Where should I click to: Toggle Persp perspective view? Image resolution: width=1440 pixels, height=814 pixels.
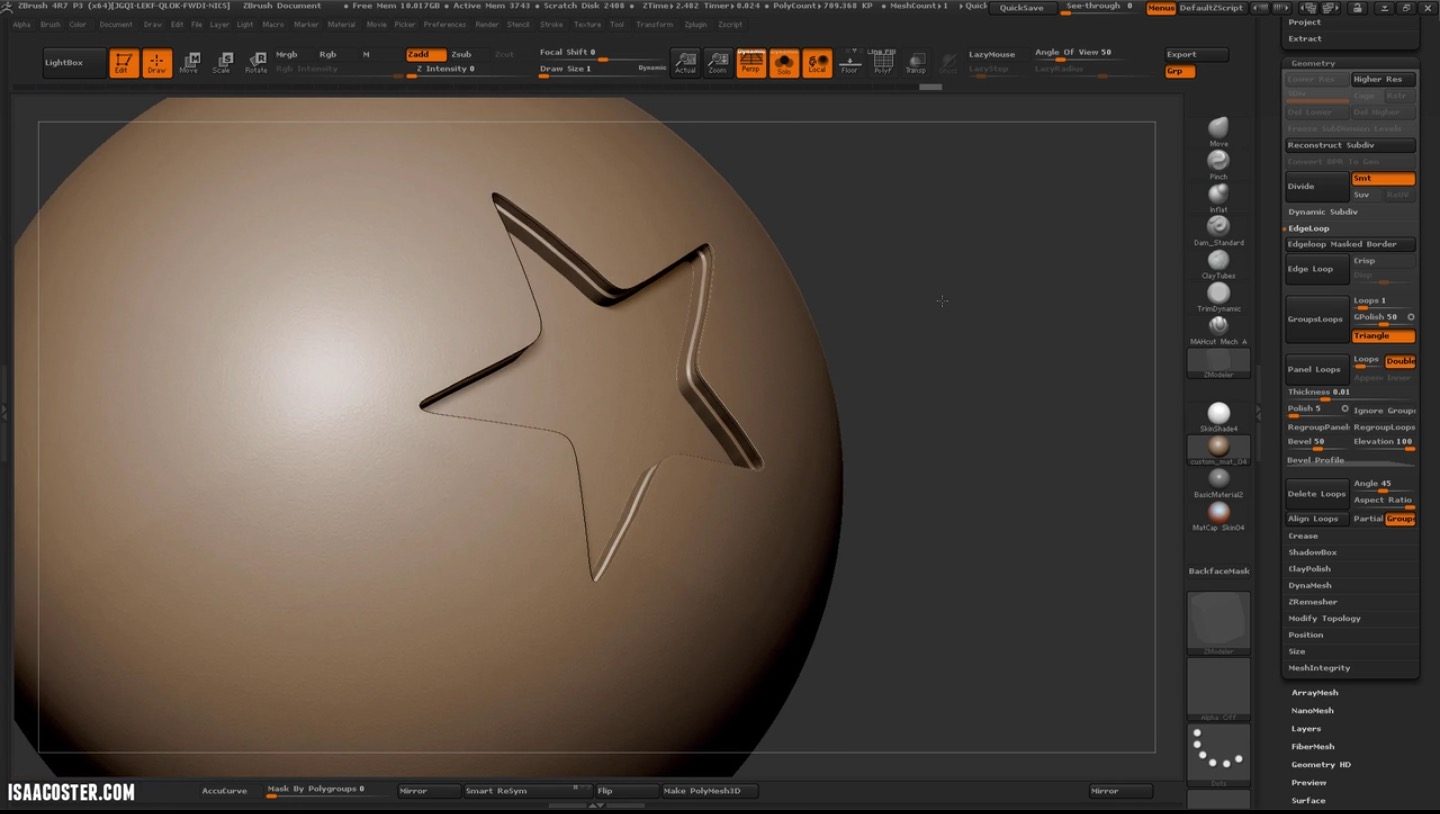coord(751,63)
